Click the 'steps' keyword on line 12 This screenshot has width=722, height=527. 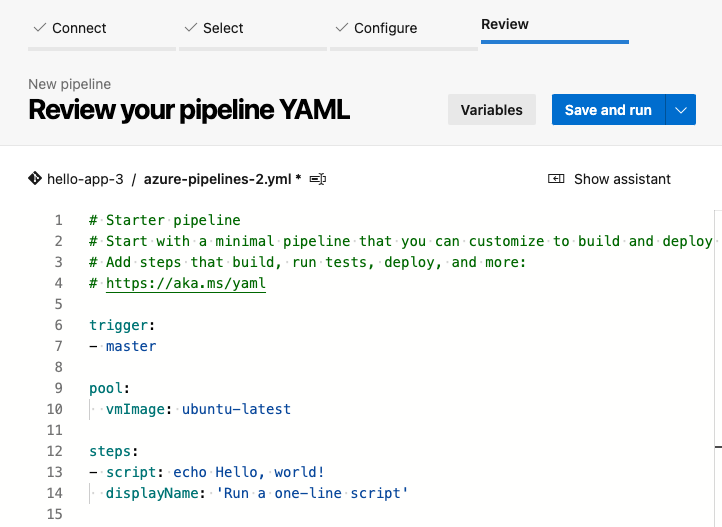click(110, 451)
